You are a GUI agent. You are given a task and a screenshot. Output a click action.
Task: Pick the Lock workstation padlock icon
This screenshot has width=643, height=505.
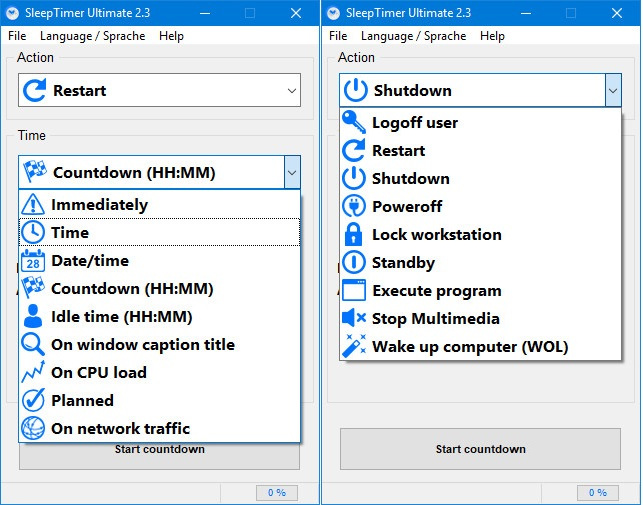point(353,234)
